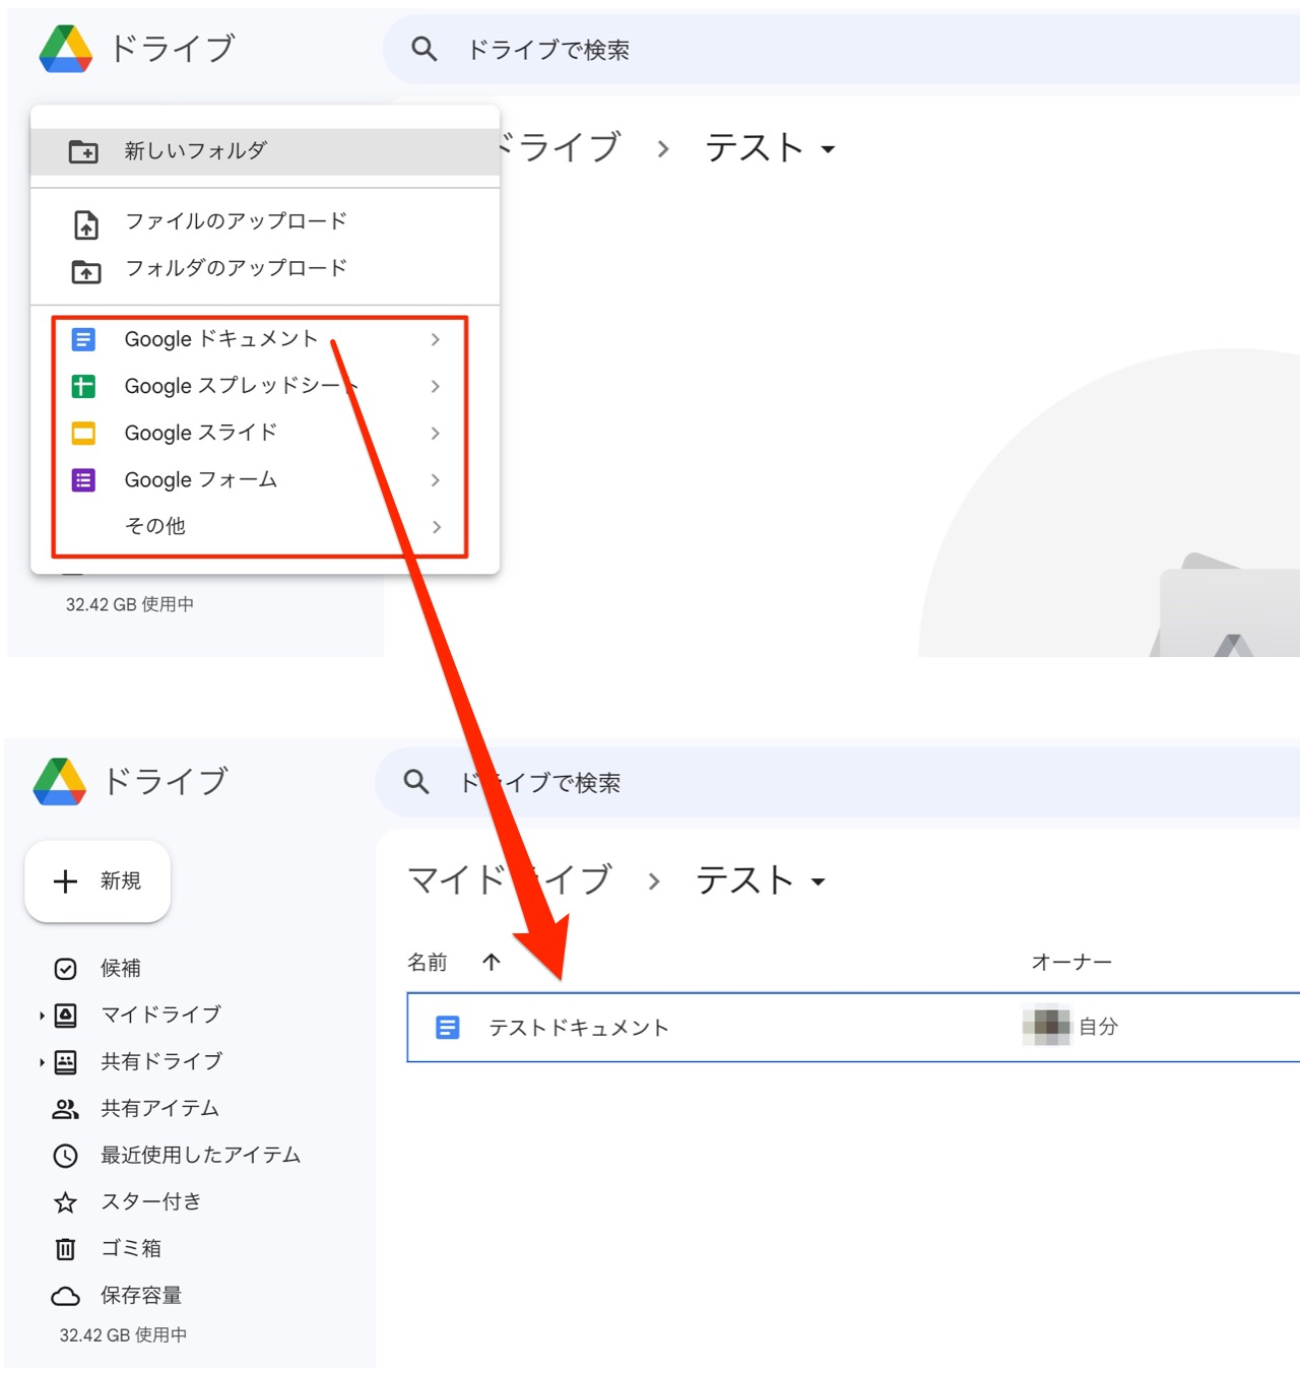This screenshot has height=1373, width=1300.
Task: Click the Google ドキュメント blue icon
Action: coord(84,340)
